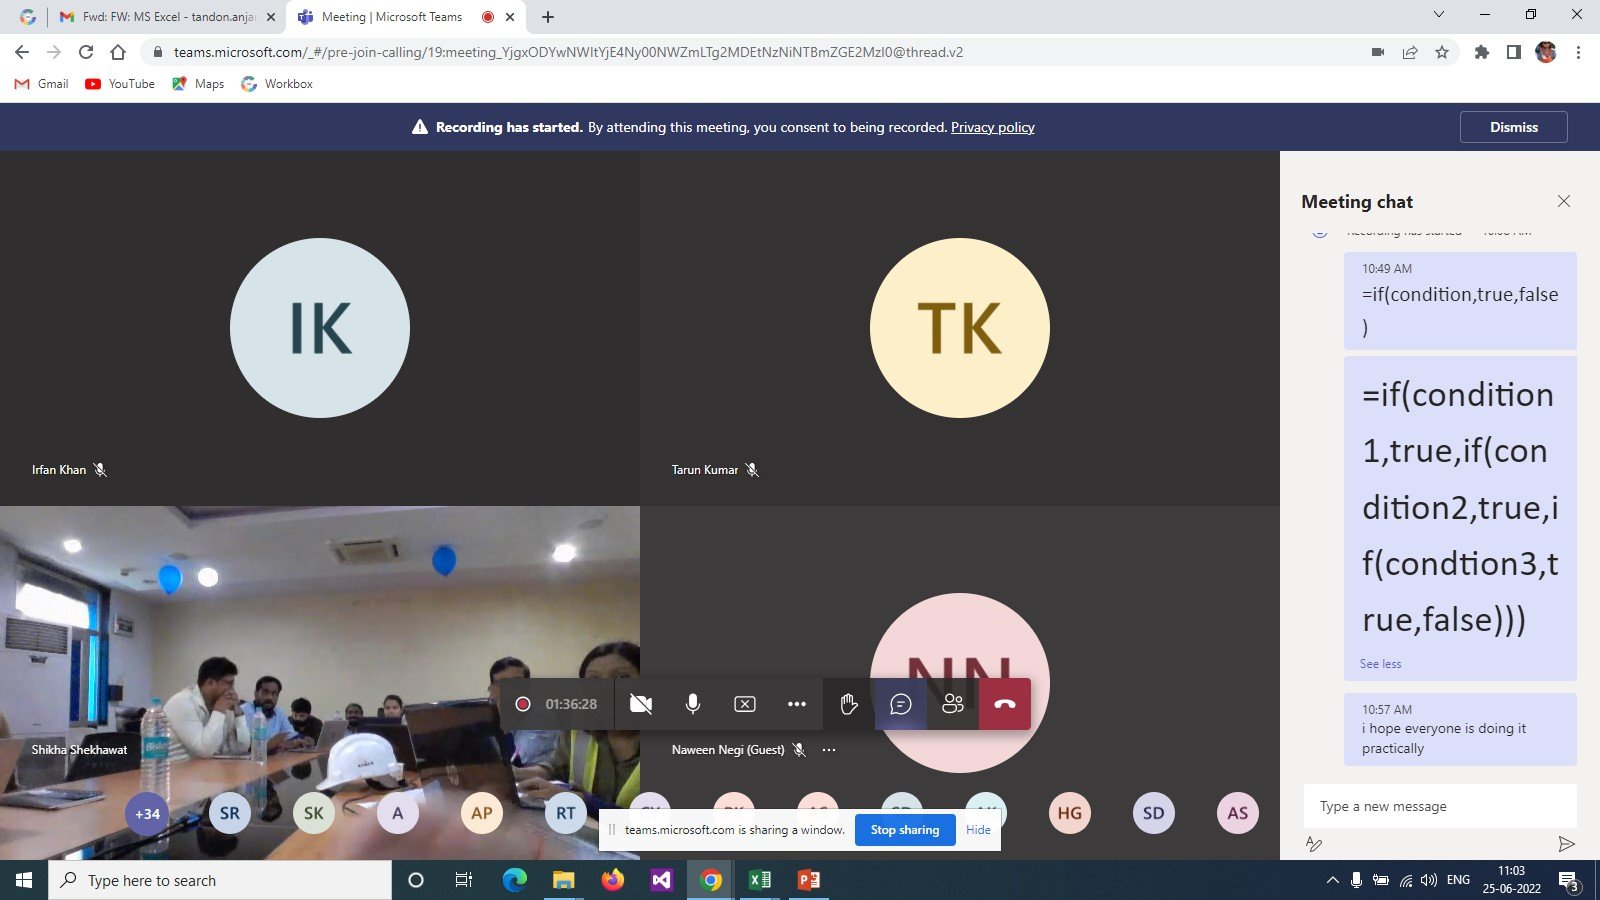Open the Privacy policy link
Image resolution: width=1600 pixels, height=900 pixels.
992,127
